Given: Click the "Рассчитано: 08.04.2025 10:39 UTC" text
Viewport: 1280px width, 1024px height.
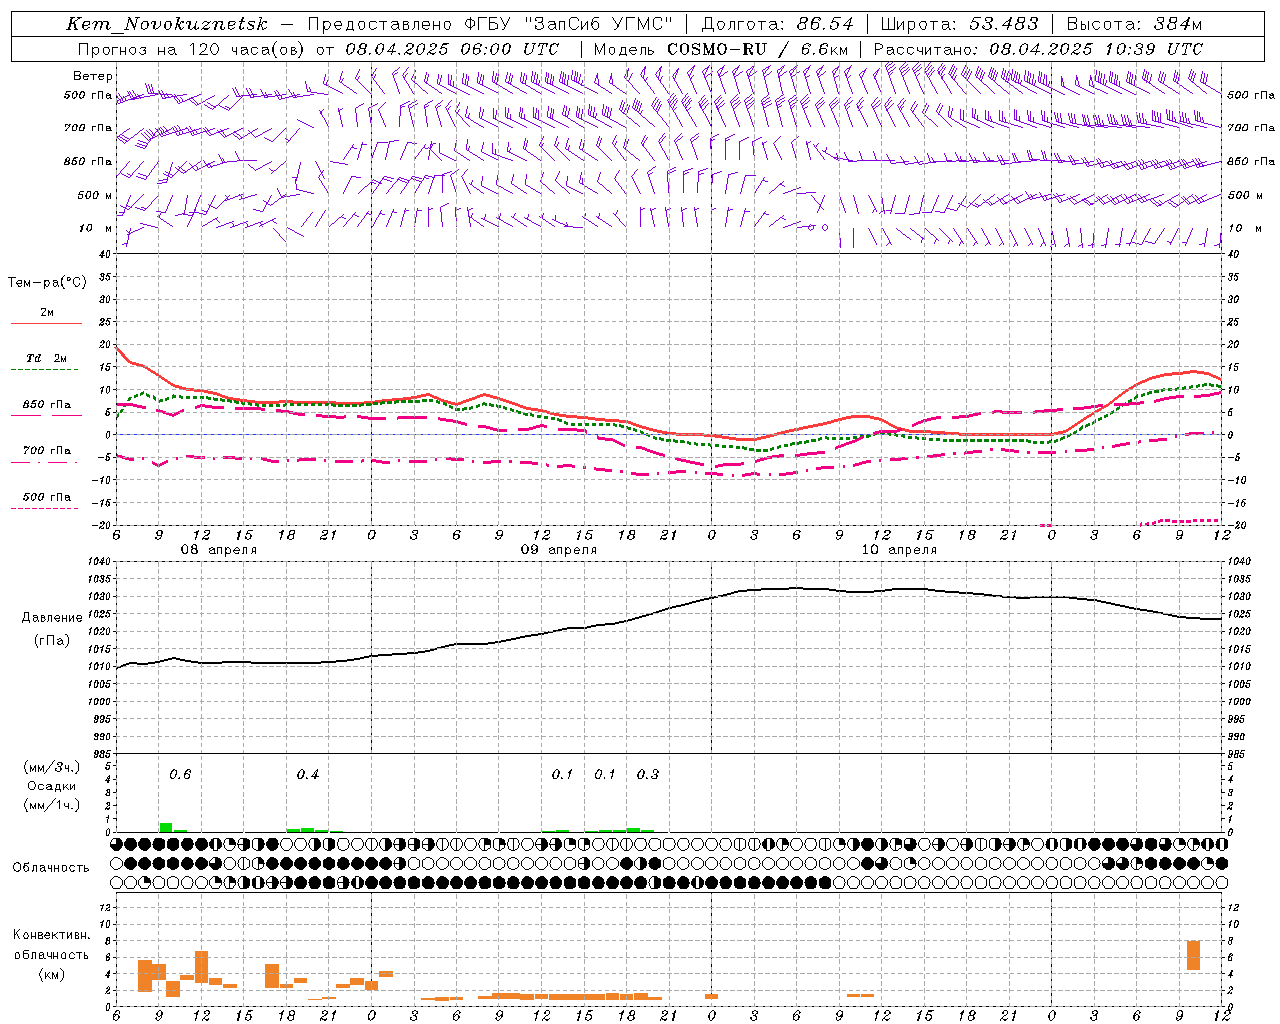Looking at the screenshot, I should point(1038,49).
